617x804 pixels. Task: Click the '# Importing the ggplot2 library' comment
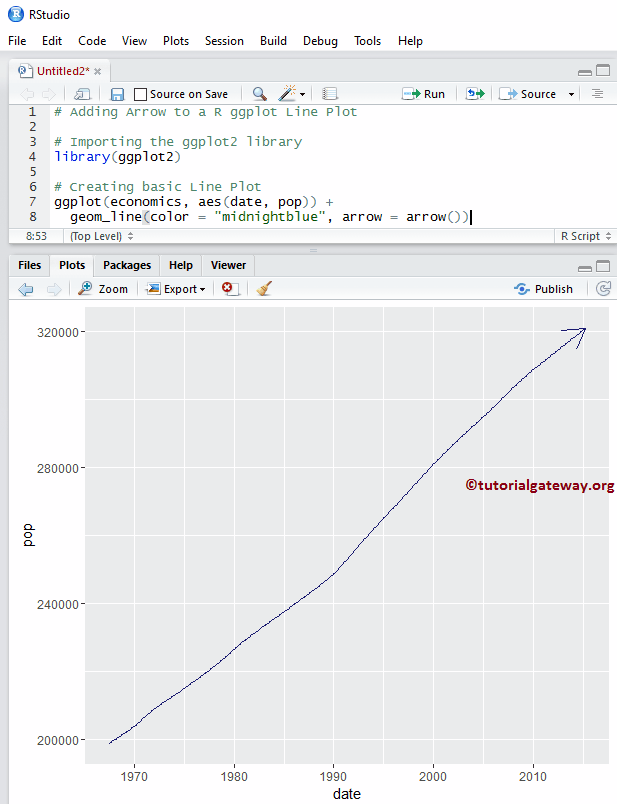pos(178,142)
